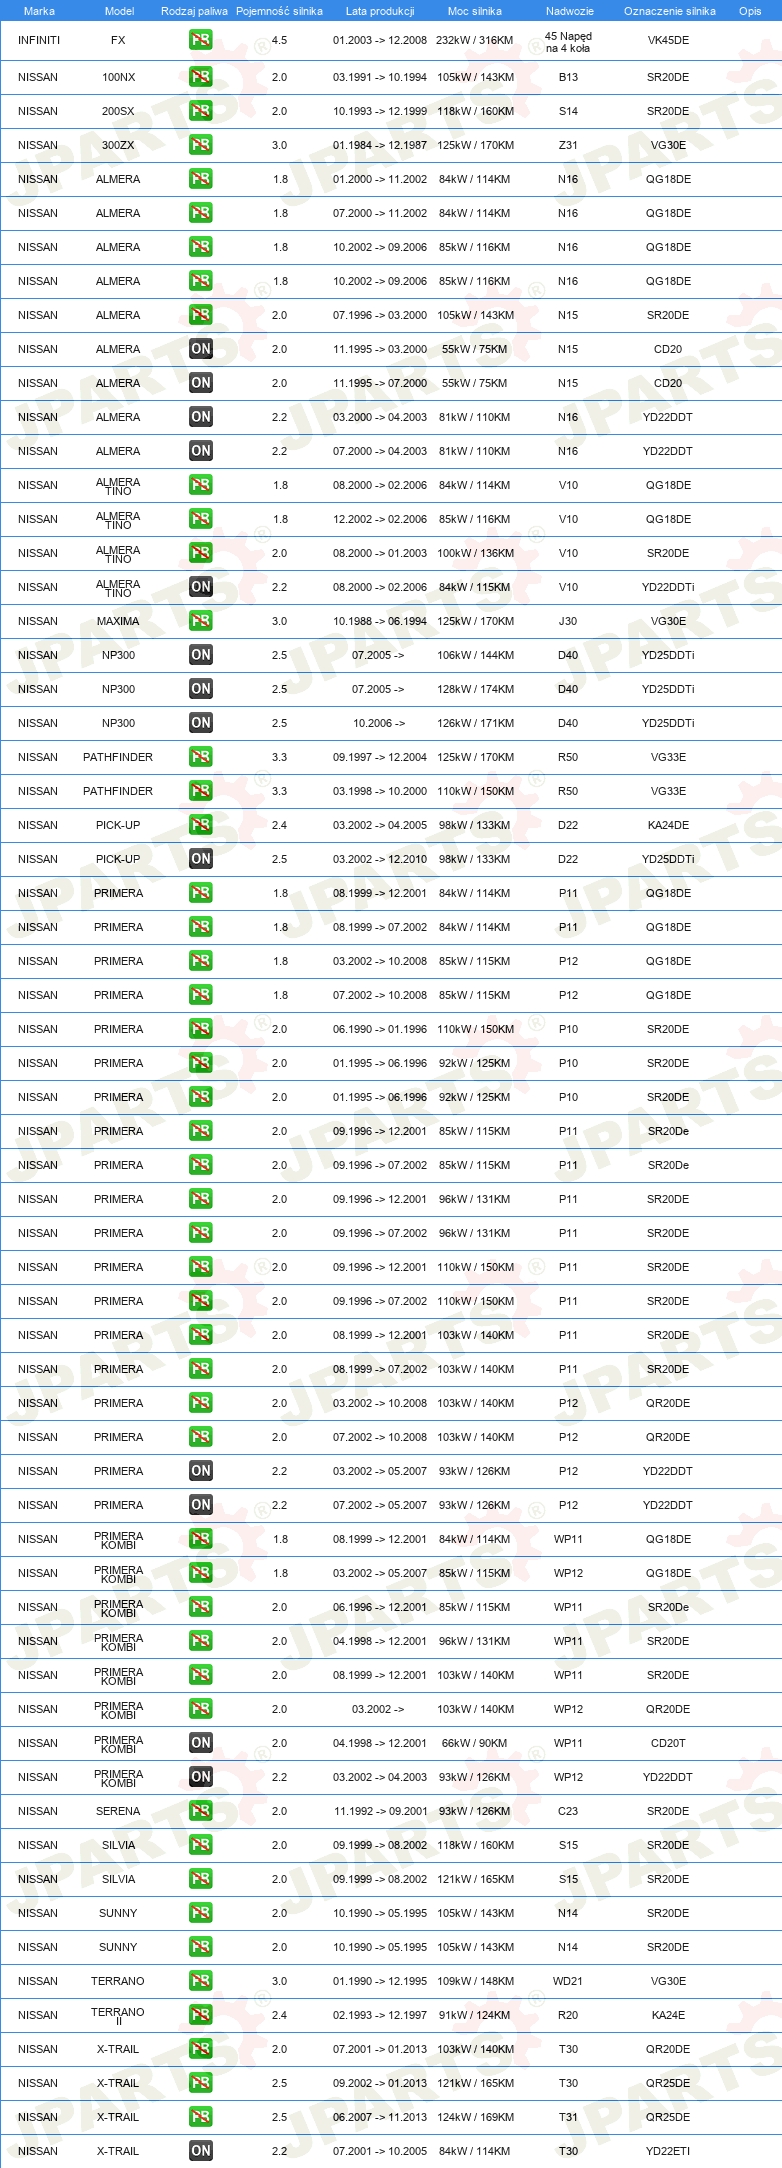Image resolution: width=782 pixels, height=2168 pixels.
Task: Click PB icon for PATHFINDER 110kW / 150KM
Action: coord(201,791)
